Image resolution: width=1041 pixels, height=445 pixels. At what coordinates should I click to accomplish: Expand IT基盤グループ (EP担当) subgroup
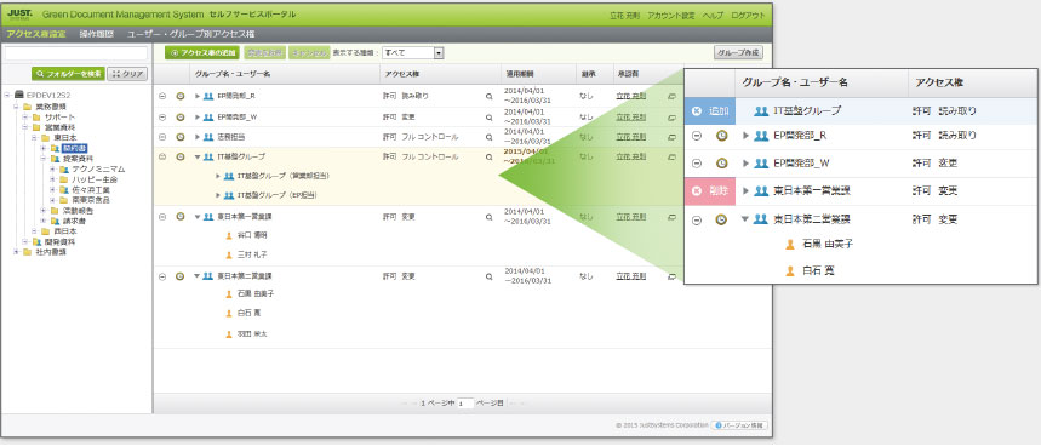click(x=218, y=196)
